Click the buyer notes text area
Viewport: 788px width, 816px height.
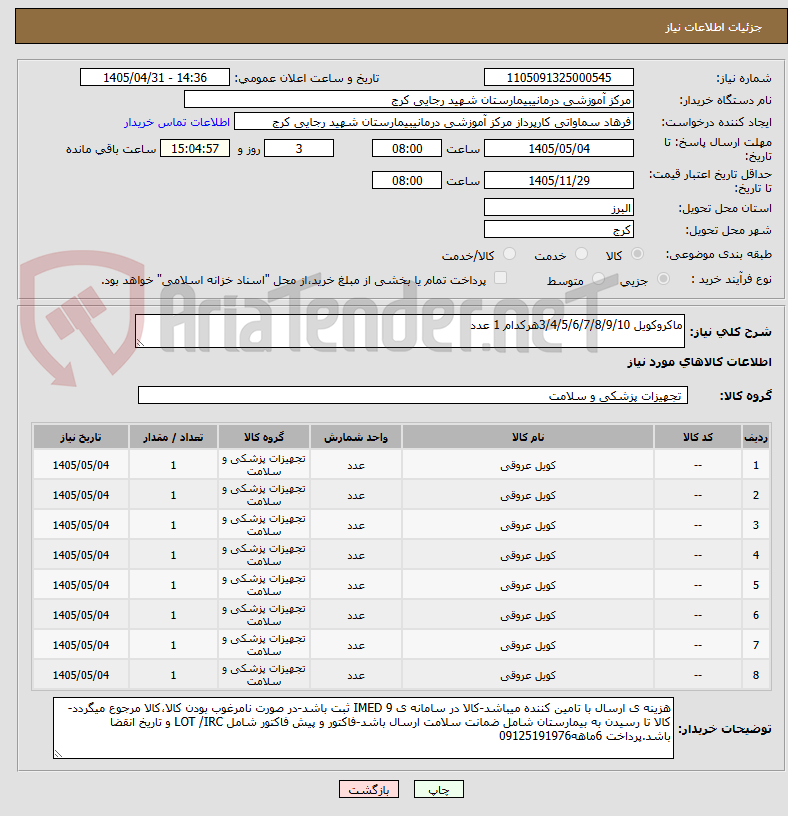(x=363, y=728)
